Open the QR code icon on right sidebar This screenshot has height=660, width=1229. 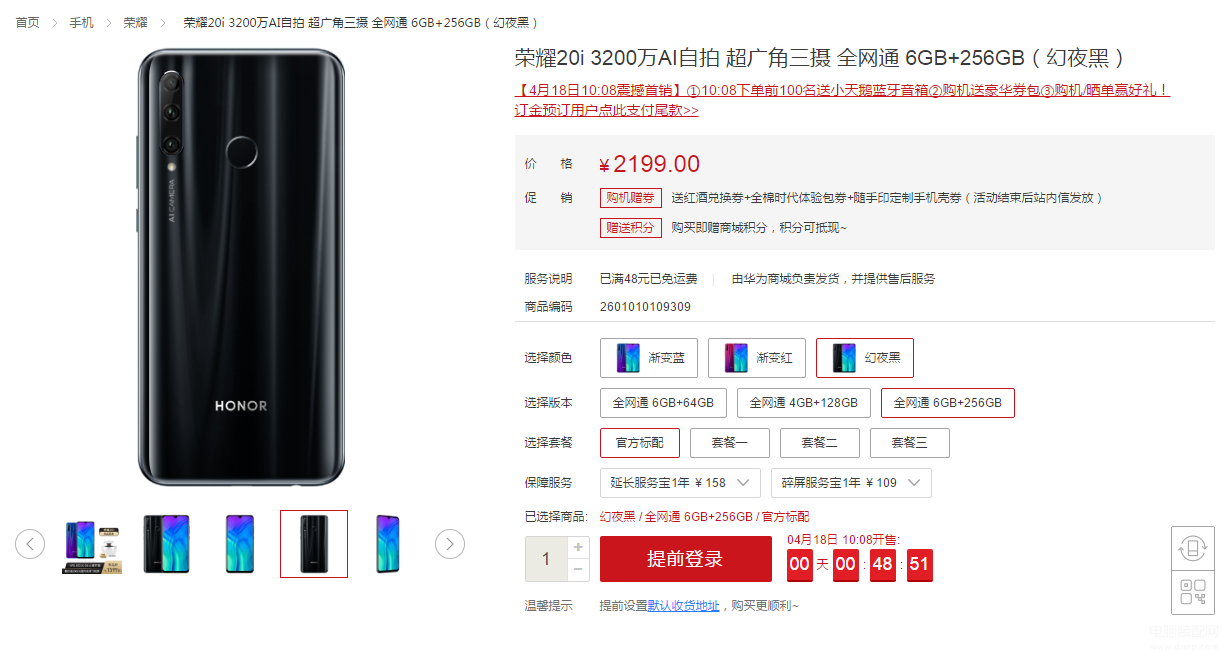(x=1193, y=591)
